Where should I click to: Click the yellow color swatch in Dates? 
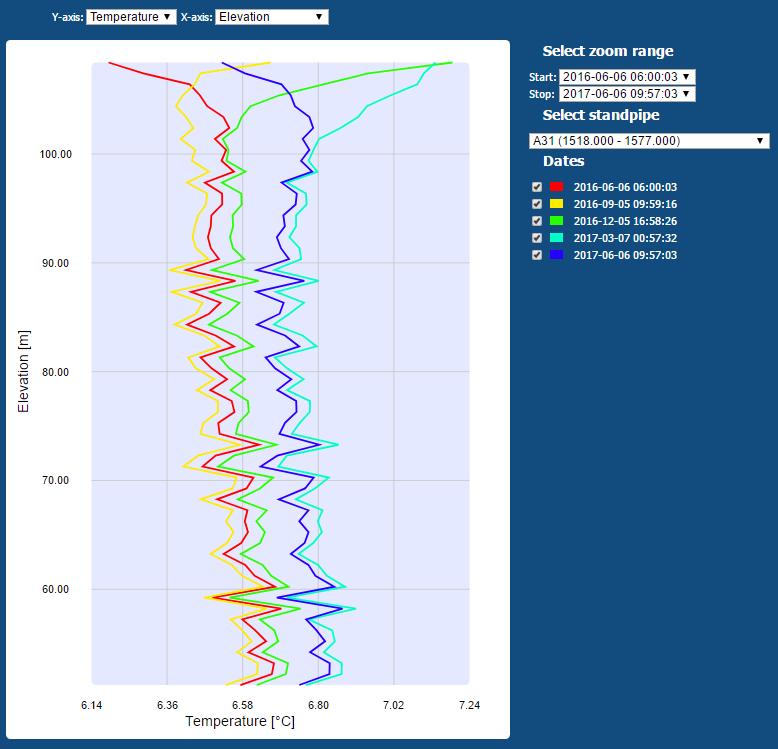tap(557, 204)
